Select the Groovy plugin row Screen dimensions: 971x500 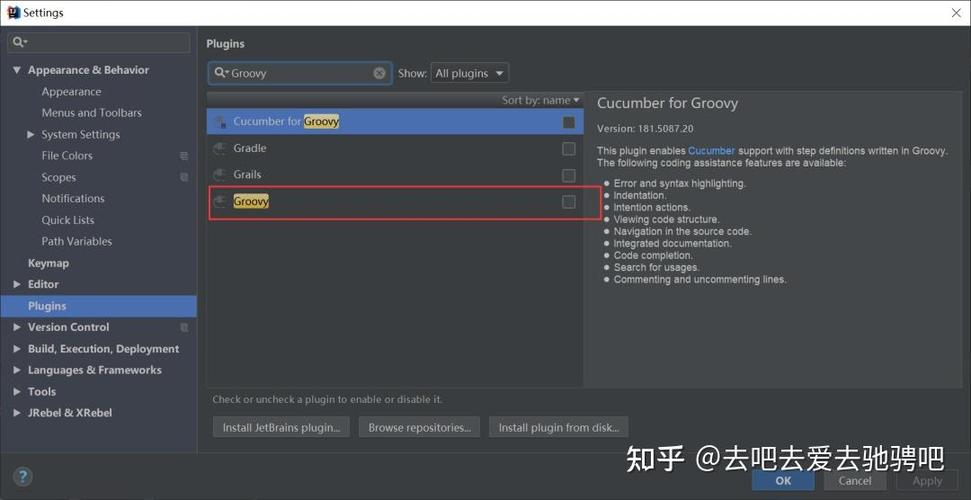pyautogui.click(x=395, y=202)
